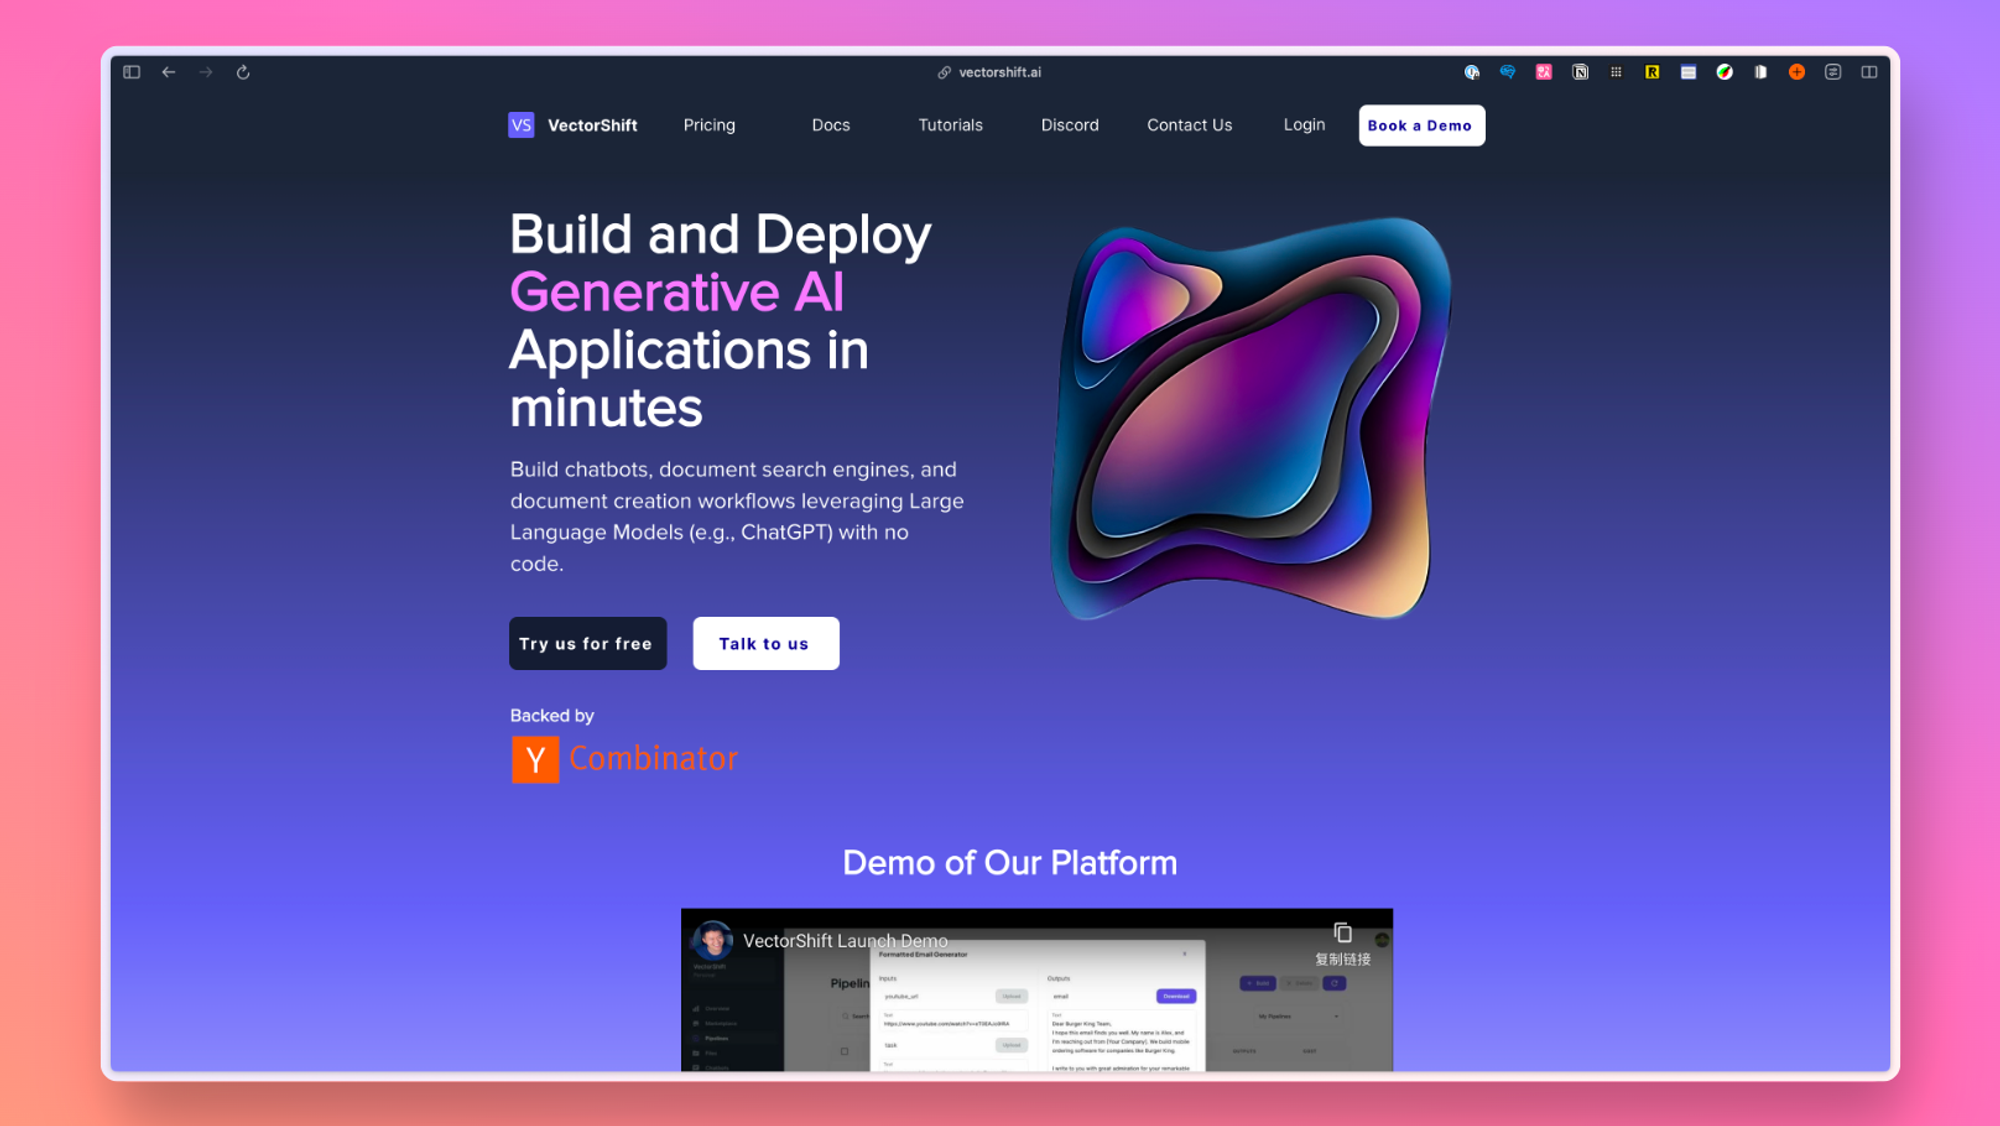This screenshot has height=1126, width=2000.
Task: Open the VectorShift Launch Demo video title
Action: [x=845, y=940]
